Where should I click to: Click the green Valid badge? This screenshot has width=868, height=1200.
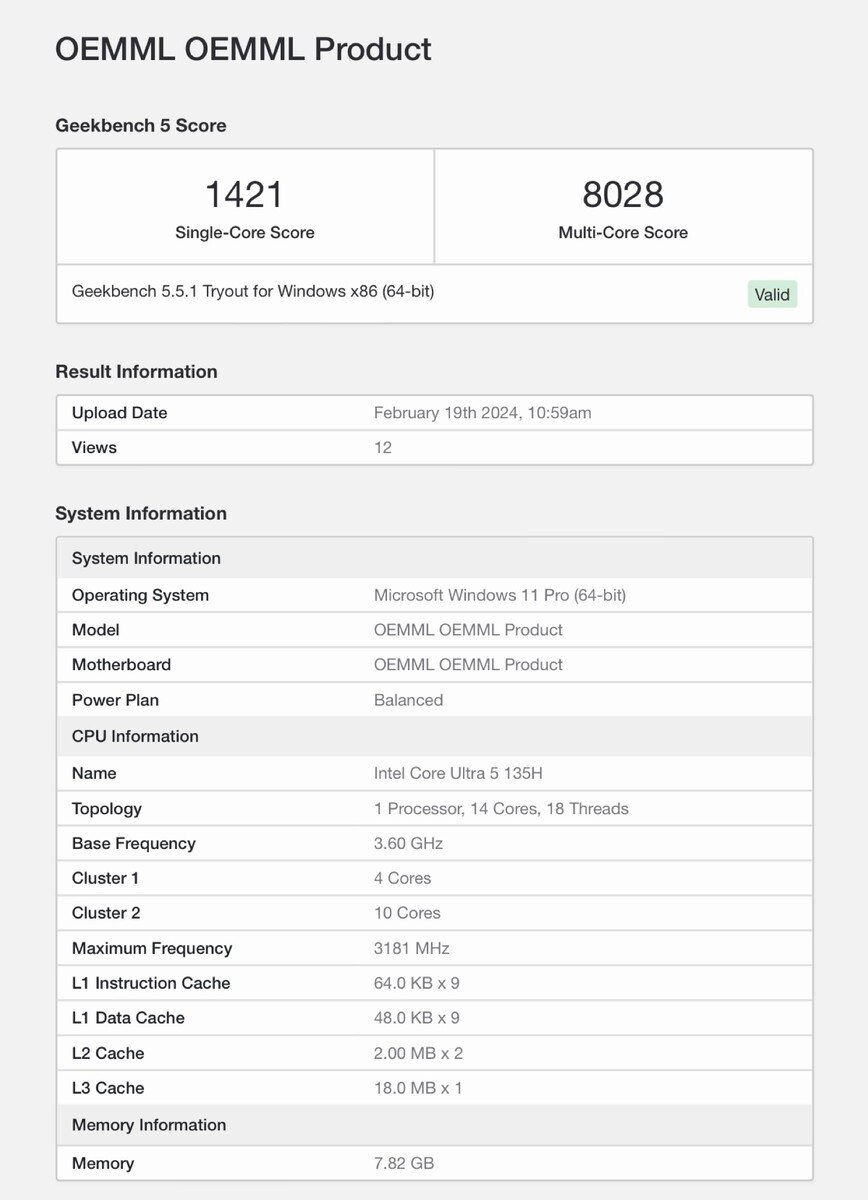click(772, 294)
